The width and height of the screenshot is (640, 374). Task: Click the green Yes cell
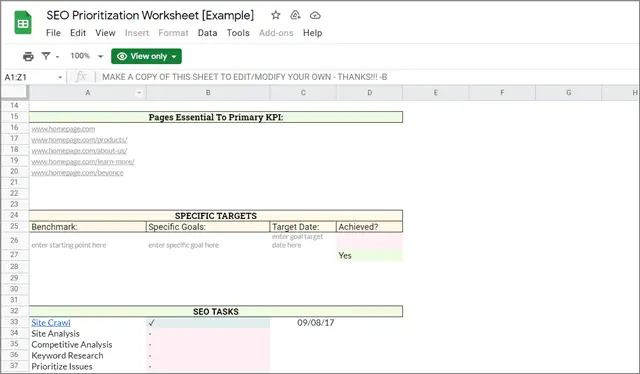point(370,255)
